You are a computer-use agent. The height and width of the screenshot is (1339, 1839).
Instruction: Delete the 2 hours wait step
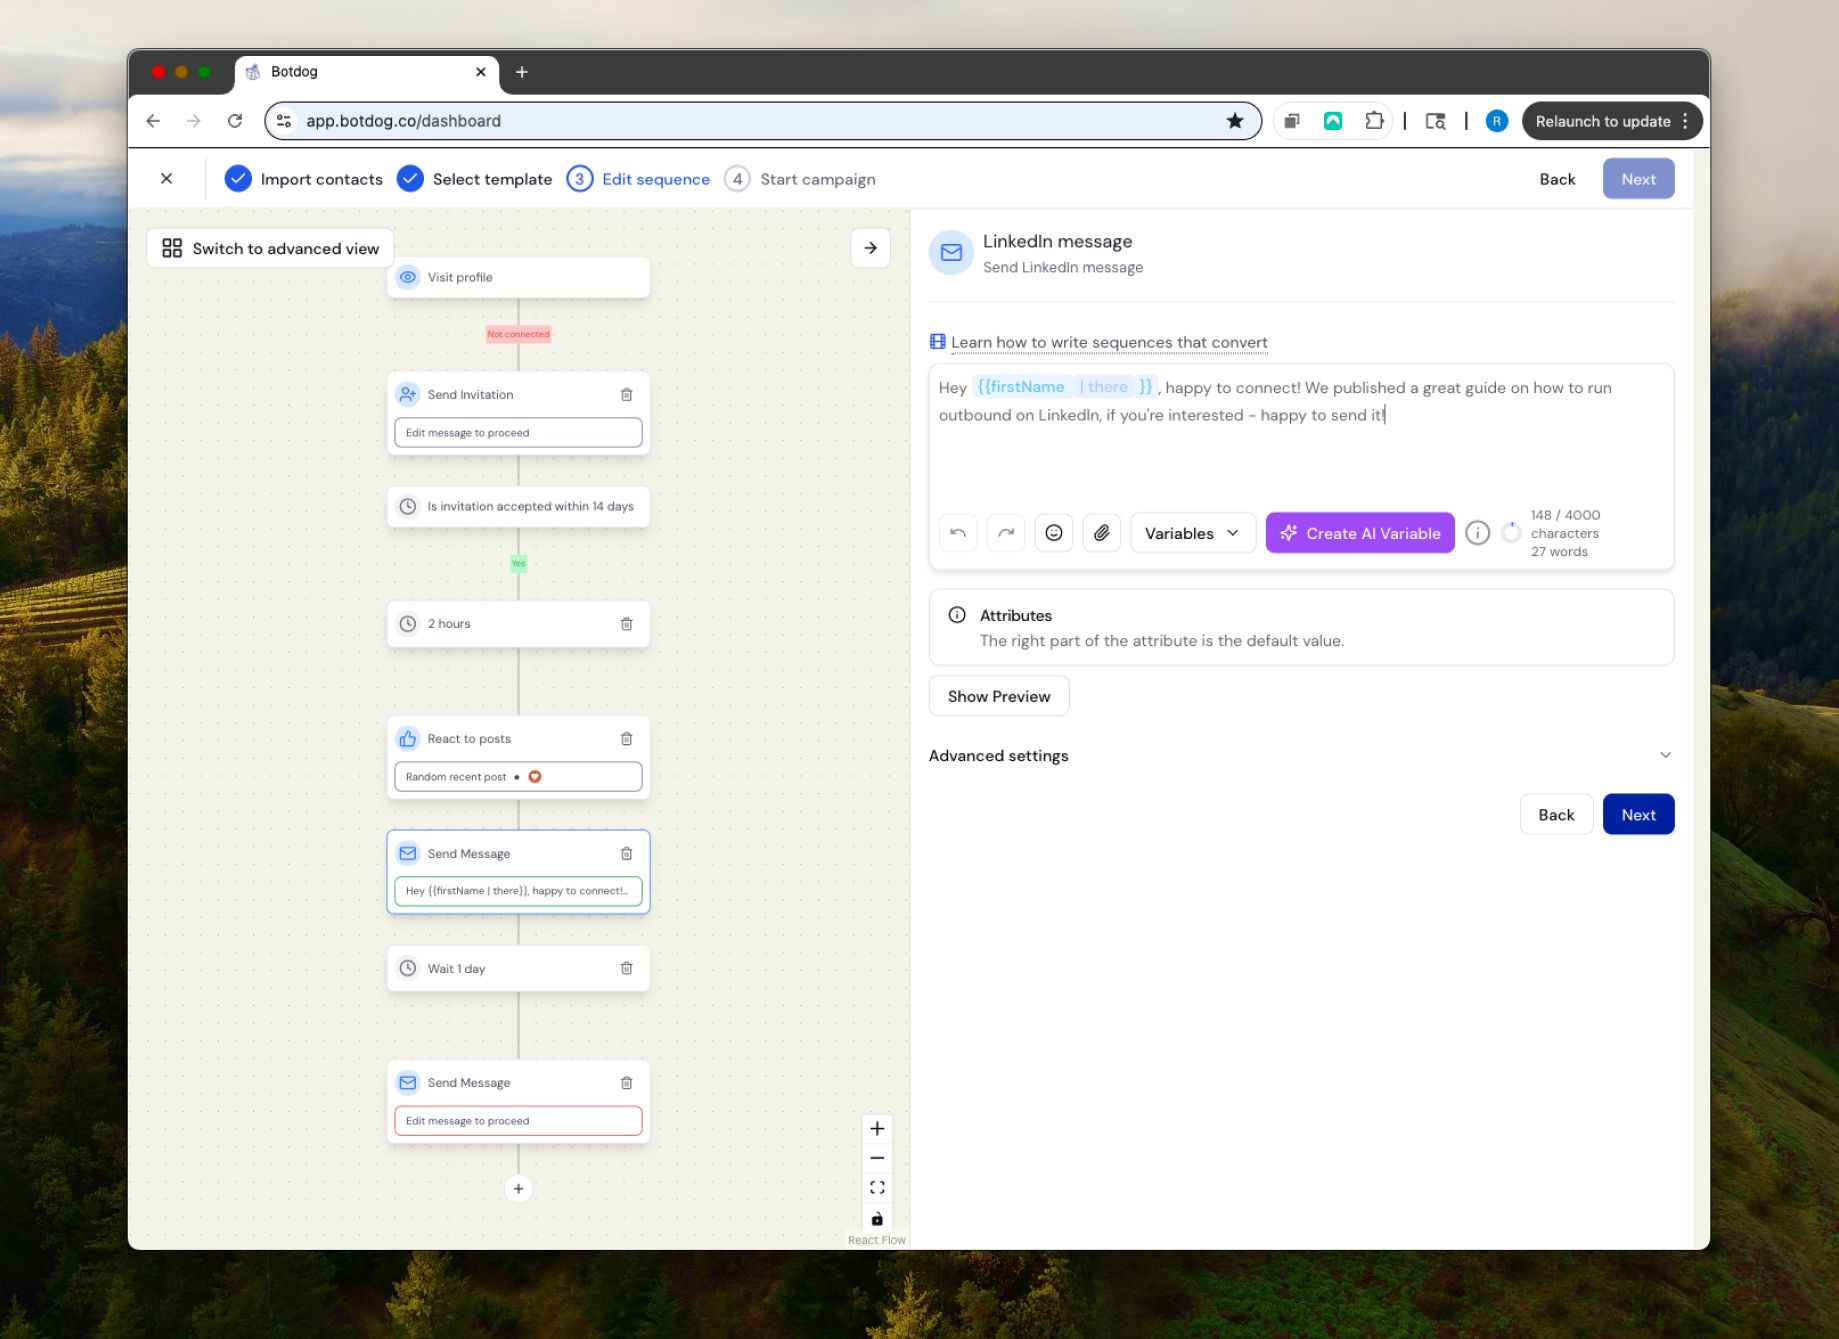click(x=626, y=623)
